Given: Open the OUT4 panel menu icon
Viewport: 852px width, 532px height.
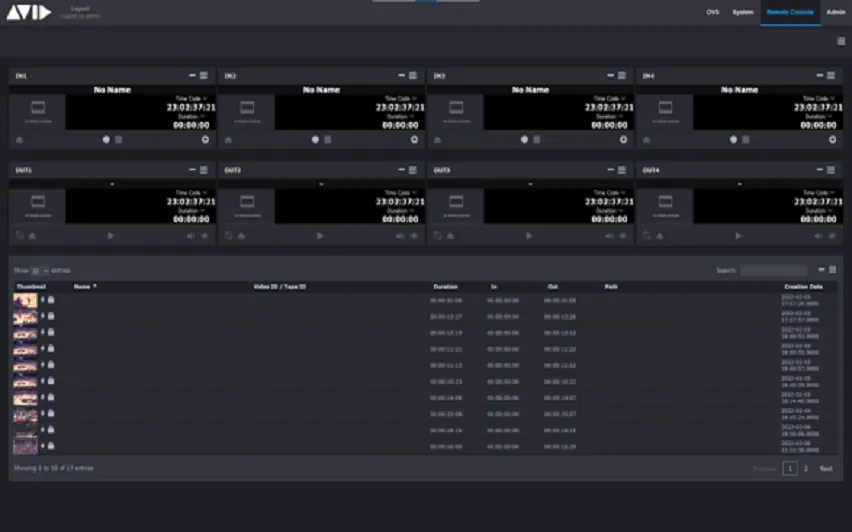Looking at the screenshot, I should pos(831,170).
